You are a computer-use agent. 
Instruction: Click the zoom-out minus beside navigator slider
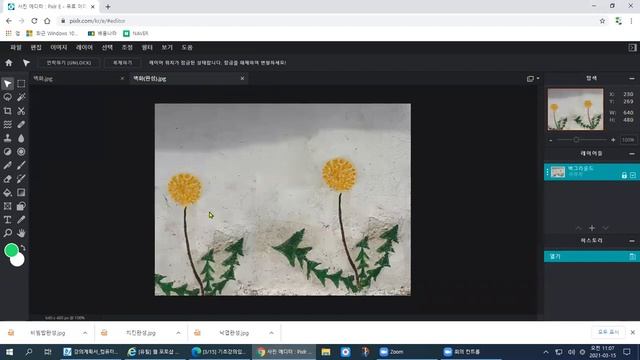551,140
